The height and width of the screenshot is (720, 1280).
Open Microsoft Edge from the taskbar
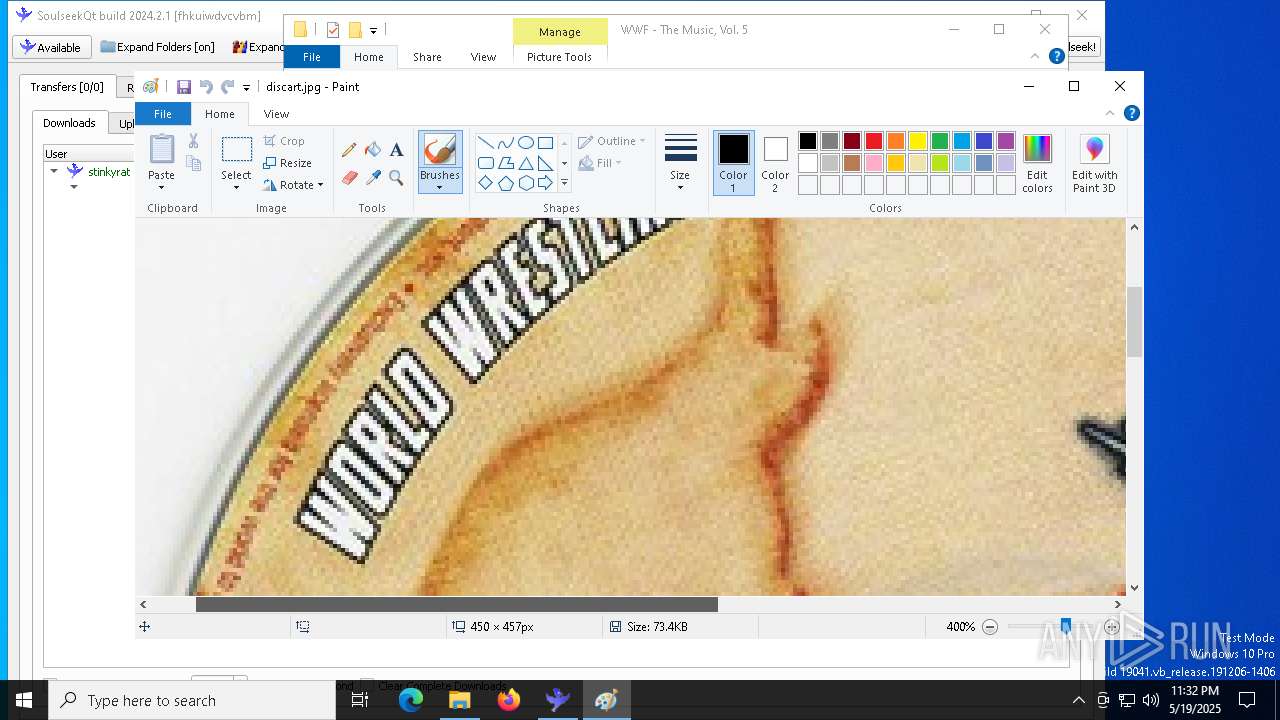click(411, 700)
